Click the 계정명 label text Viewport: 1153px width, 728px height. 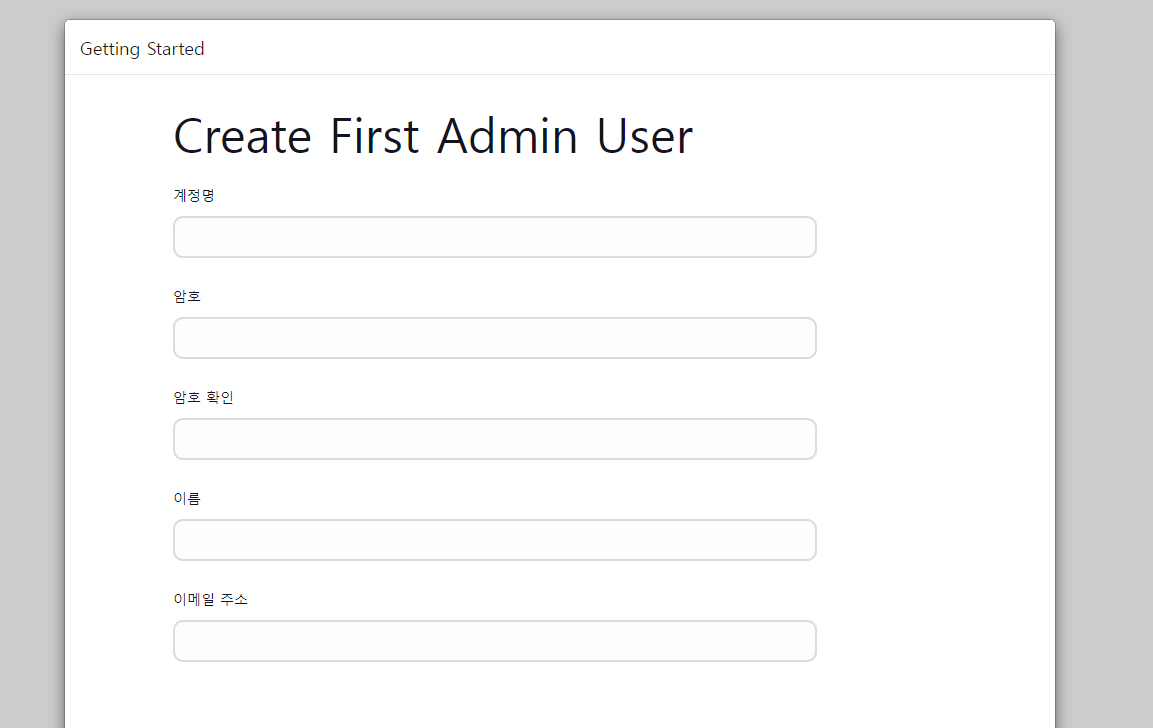tap(194, 195)
